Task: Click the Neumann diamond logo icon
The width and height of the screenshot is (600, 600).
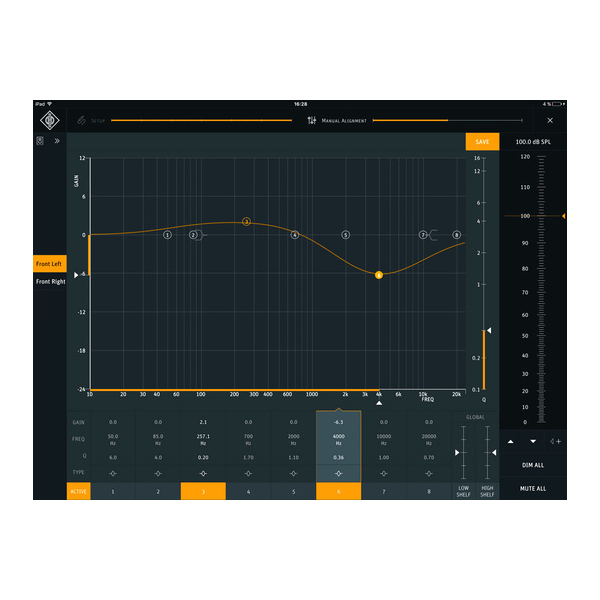Action: [x=50, y=120]
